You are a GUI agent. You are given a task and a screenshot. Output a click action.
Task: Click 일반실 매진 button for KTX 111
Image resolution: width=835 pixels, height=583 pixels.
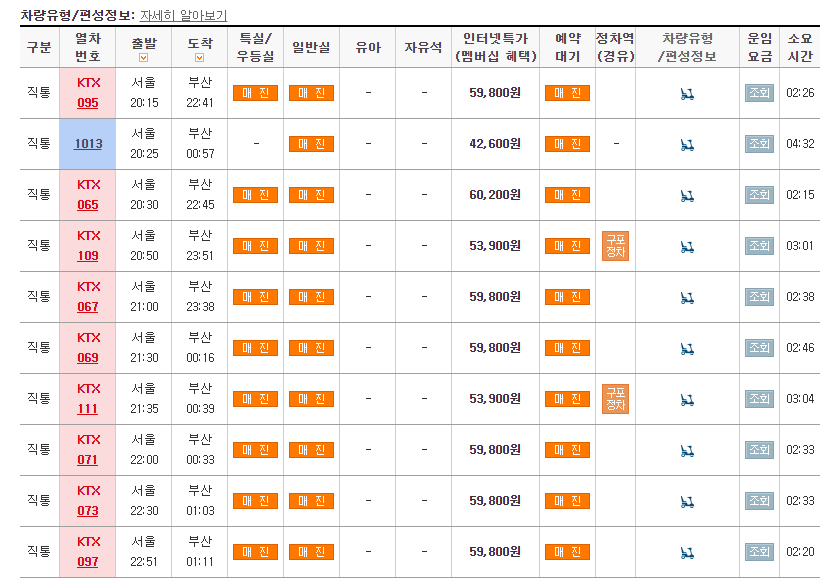(x=312, y=399)
